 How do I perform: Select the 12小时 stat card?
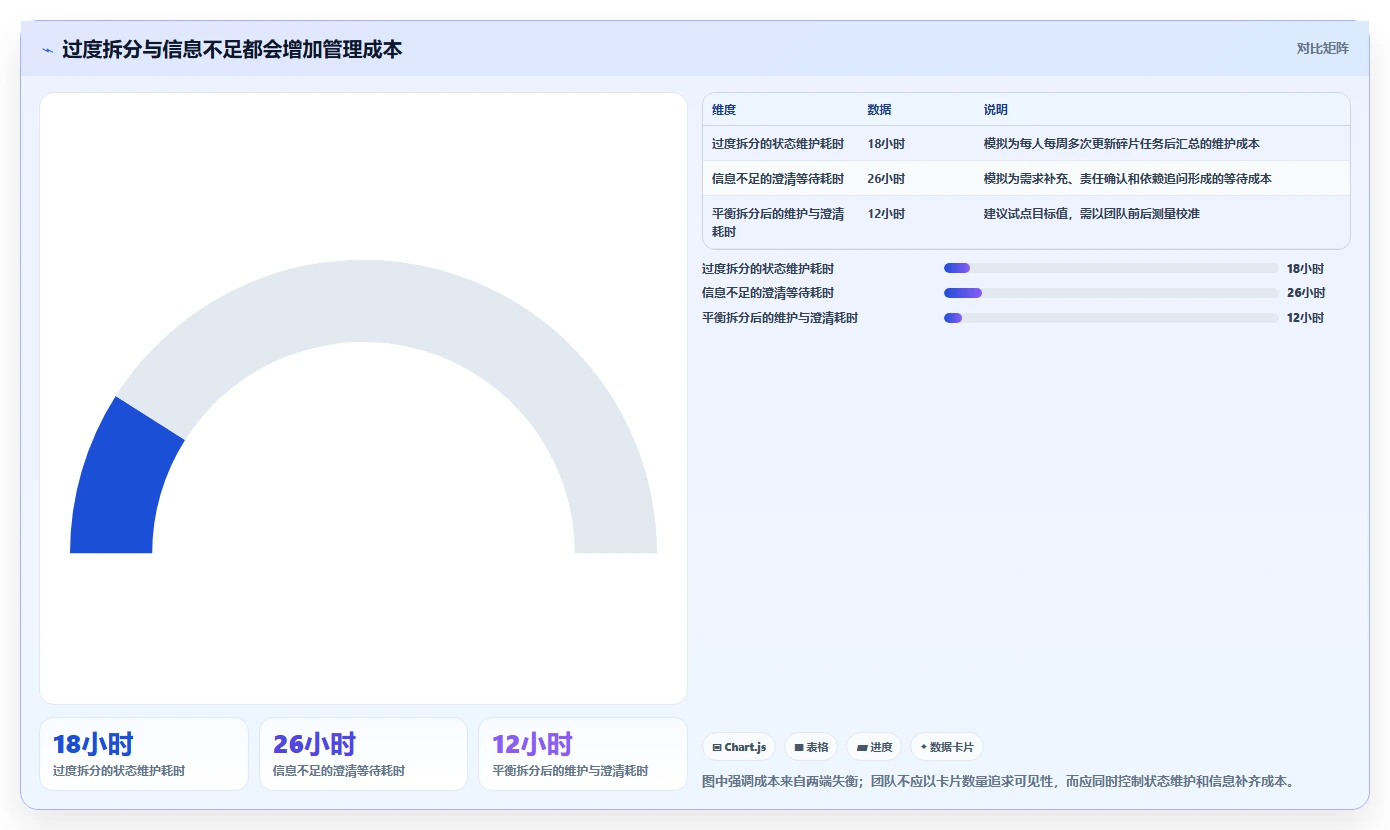(583, 754)
